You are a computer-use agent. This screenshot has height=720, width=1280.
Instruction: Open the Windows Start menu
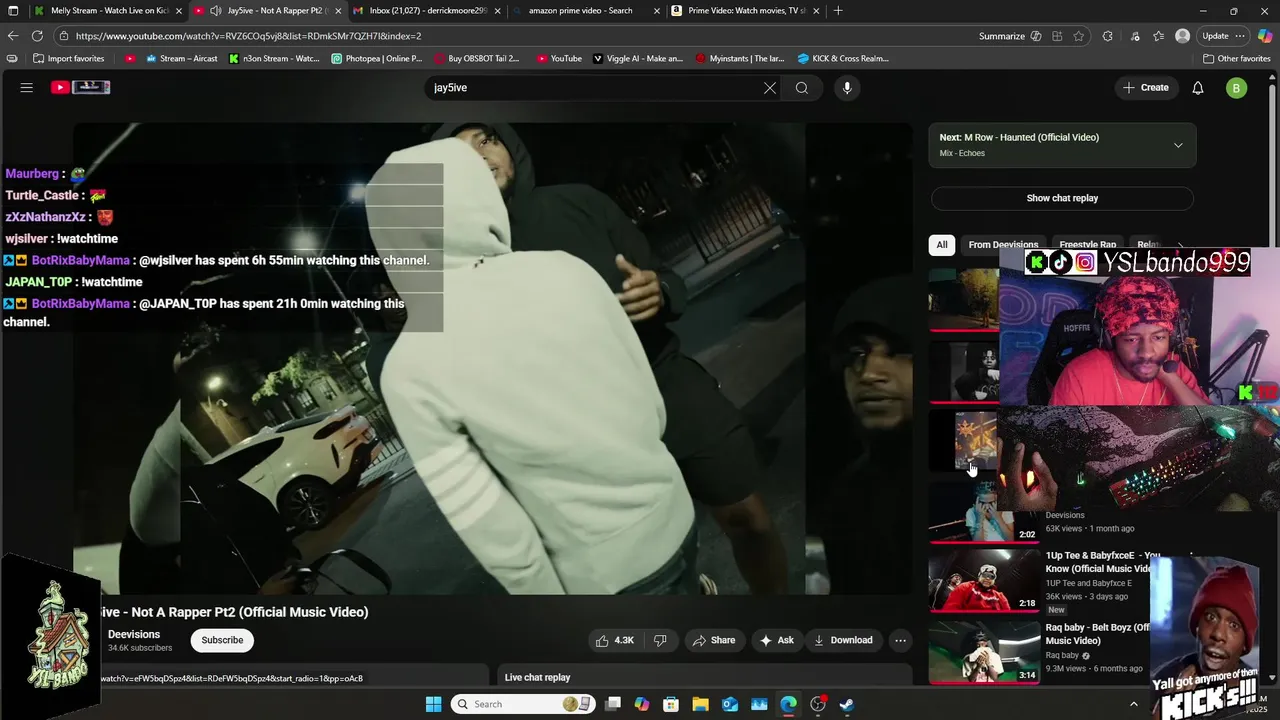[433, 704]
